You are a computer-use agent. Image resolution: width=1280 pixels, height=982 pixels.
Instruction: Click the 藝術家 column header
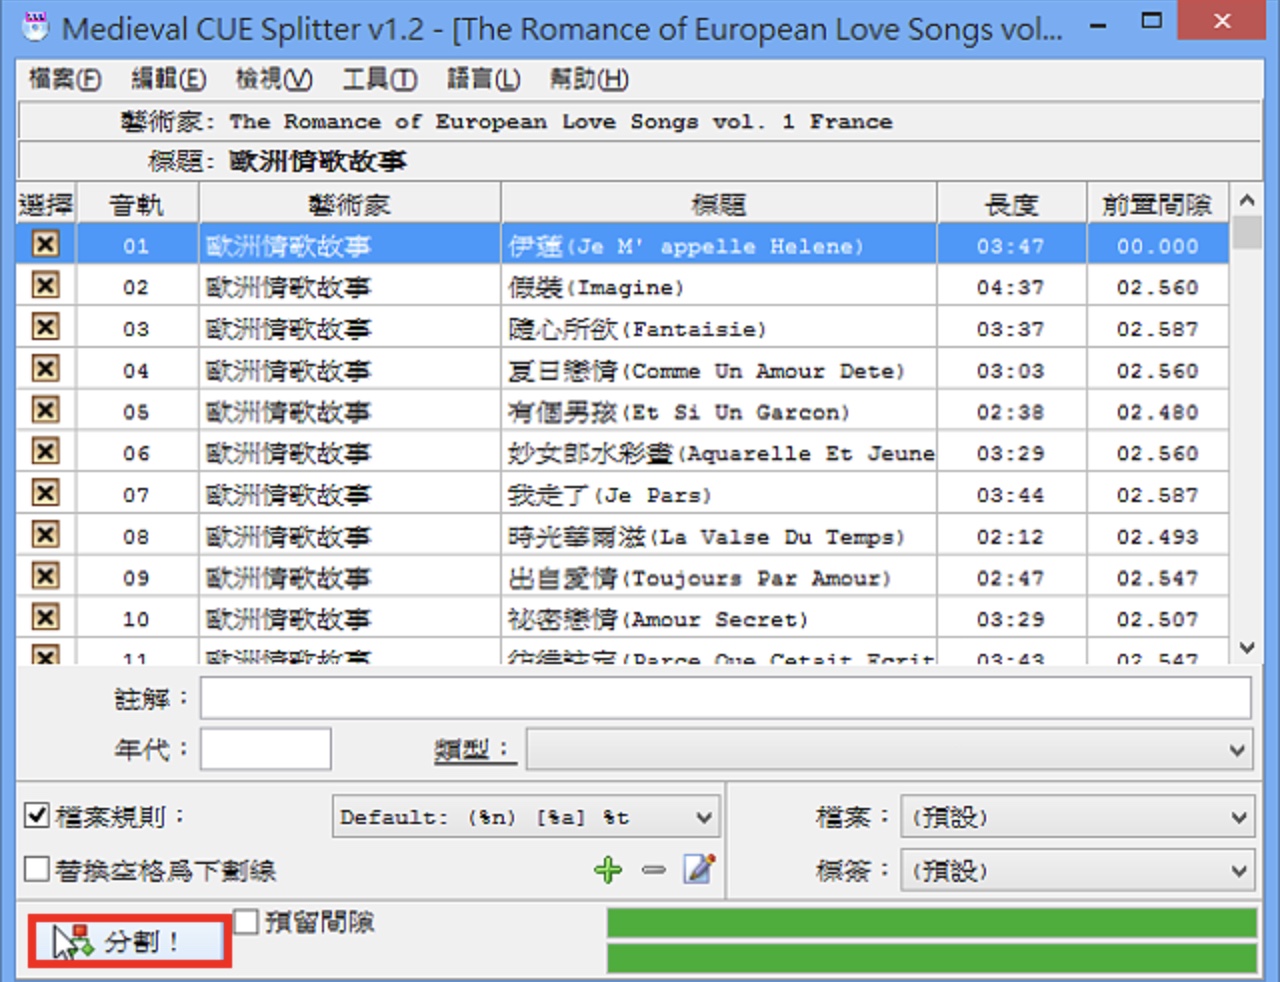tap(349, 205)
